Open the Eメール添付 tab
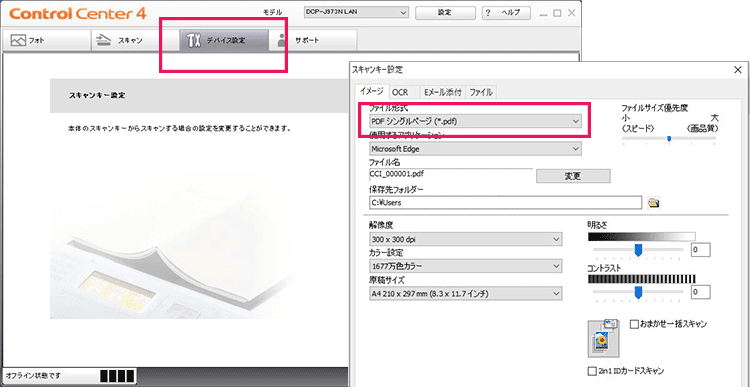 [x=442, y=92]
